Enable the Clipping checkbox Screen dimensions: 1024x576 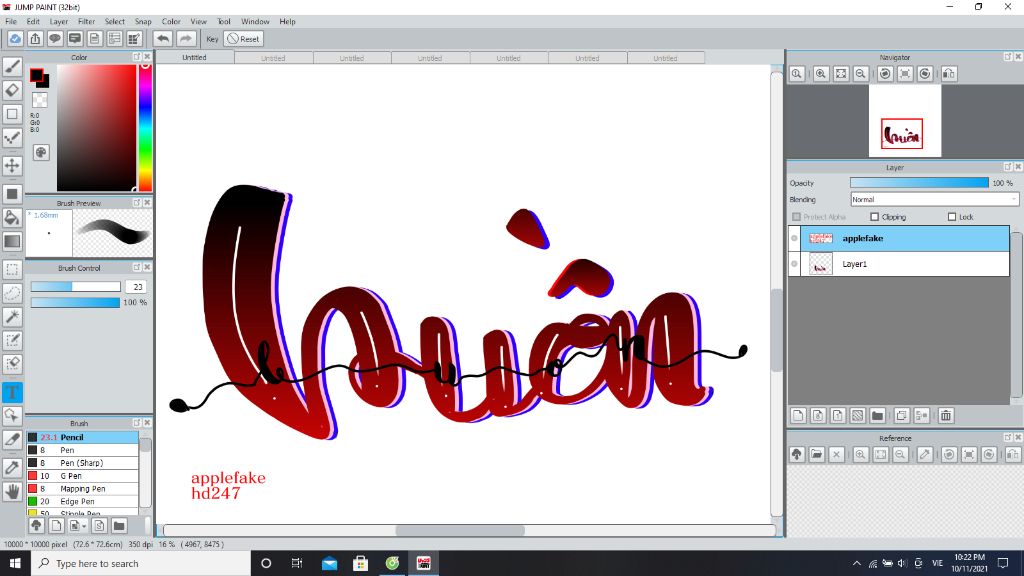[874, 217]
